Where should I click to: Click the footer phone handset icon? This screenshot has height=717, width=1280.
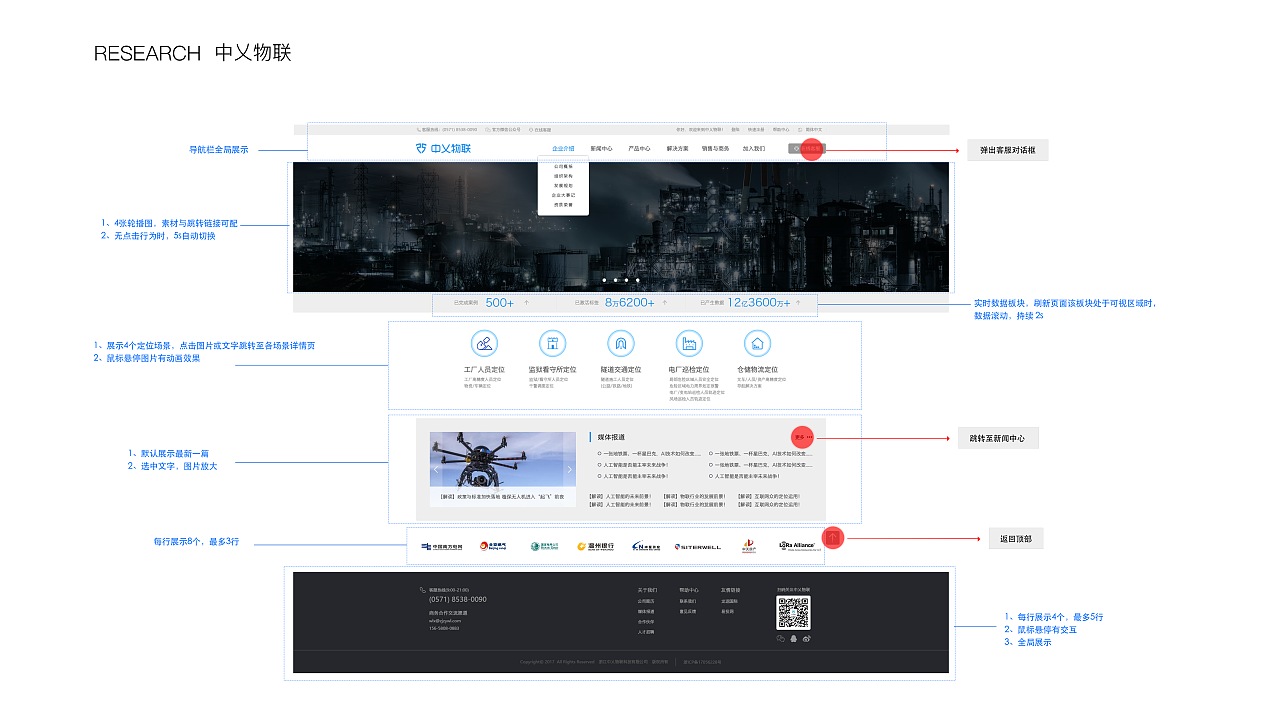(x=423, y=590)
